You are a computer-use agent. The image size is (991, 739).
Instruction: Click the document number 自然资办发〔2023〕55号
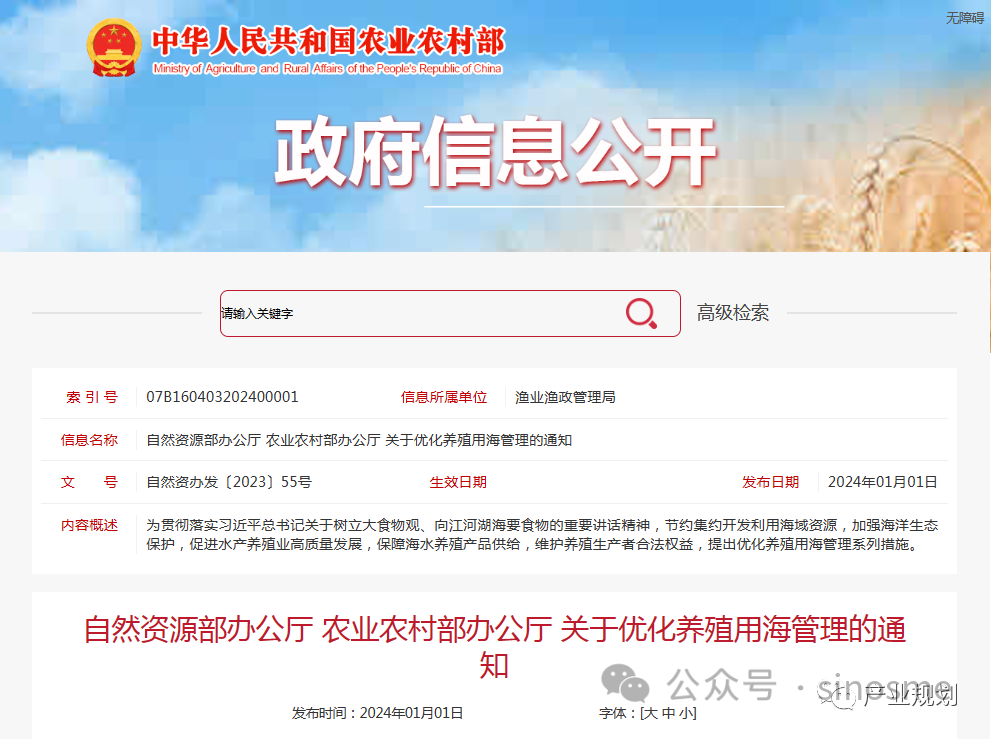coord(229,482)
